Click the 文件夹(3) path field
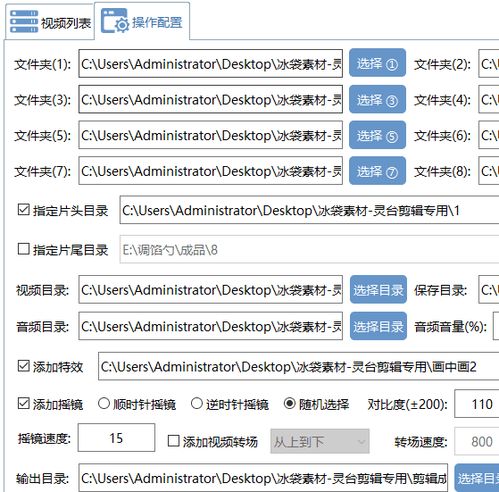Viewport: 499px width, 492px height. 211,99
